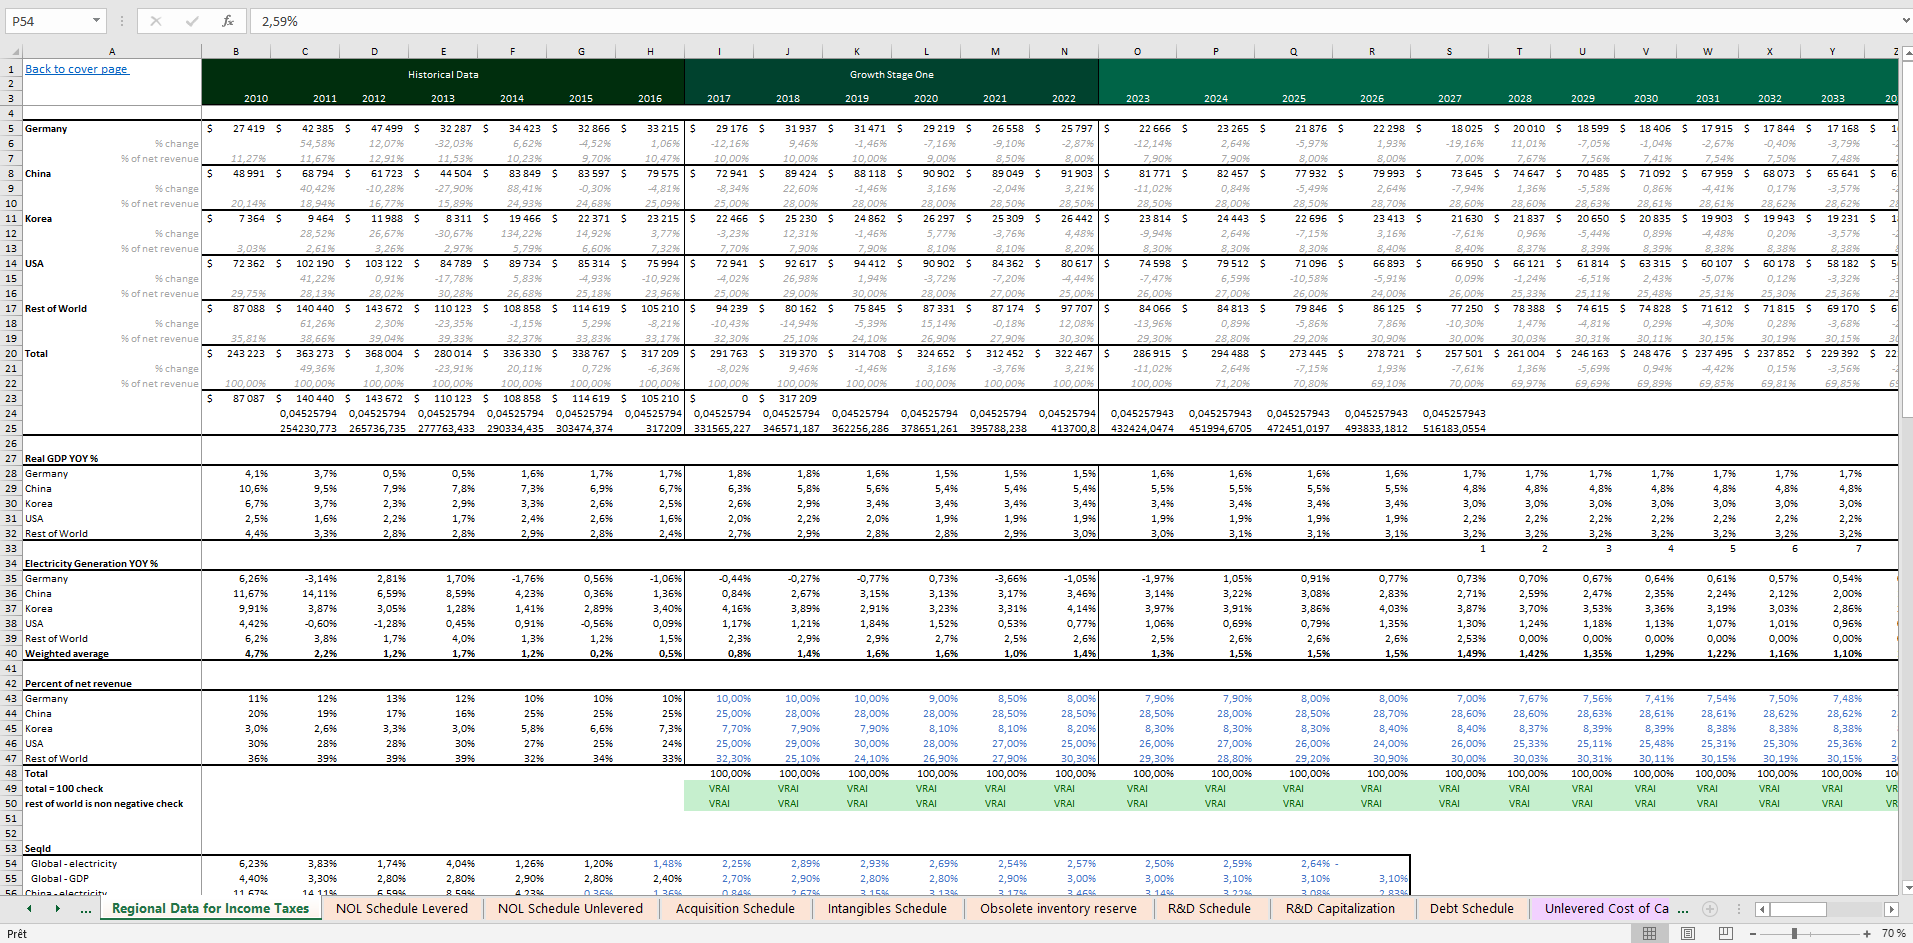
Task: Select the Global - electricity label cell
Action: click(74, 864)
